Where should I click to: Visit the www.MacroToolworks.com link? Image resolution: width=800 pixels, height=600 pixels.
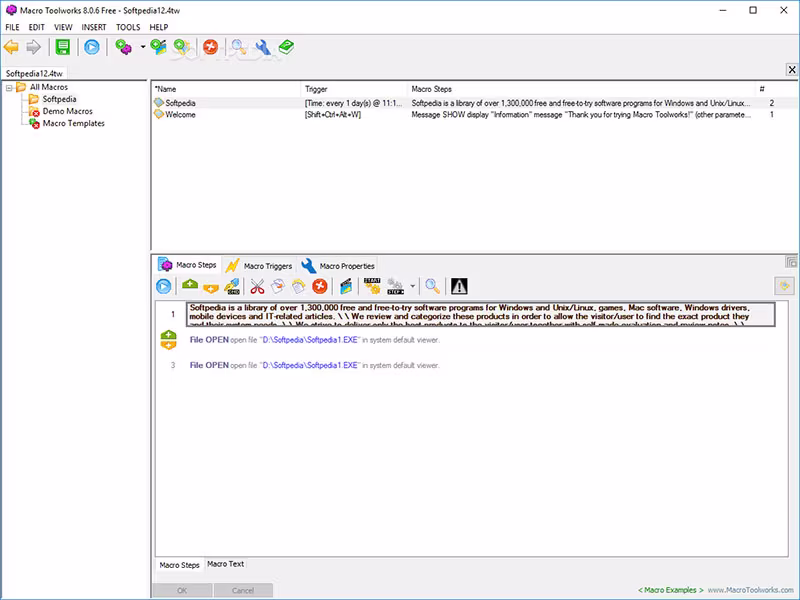tap(750, 590)
